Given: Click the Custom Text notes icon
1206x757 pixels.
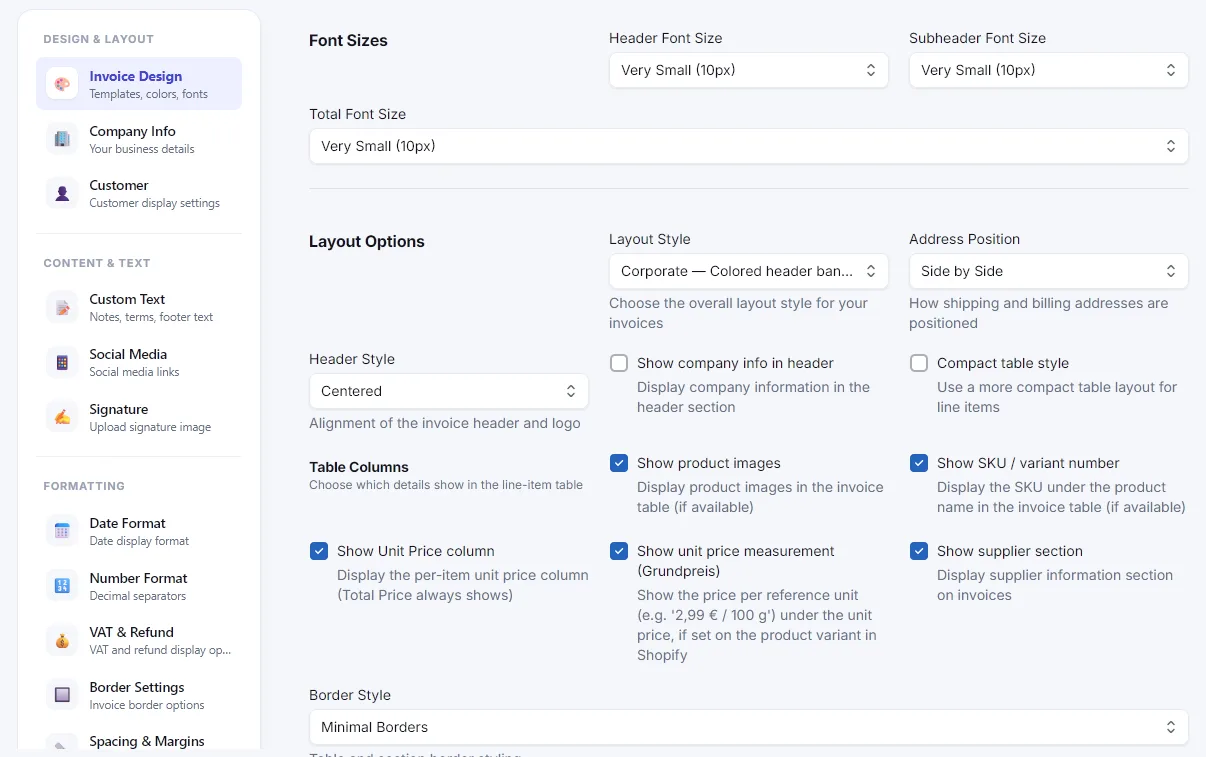Looking at the screenshot, I should [62, 307].
